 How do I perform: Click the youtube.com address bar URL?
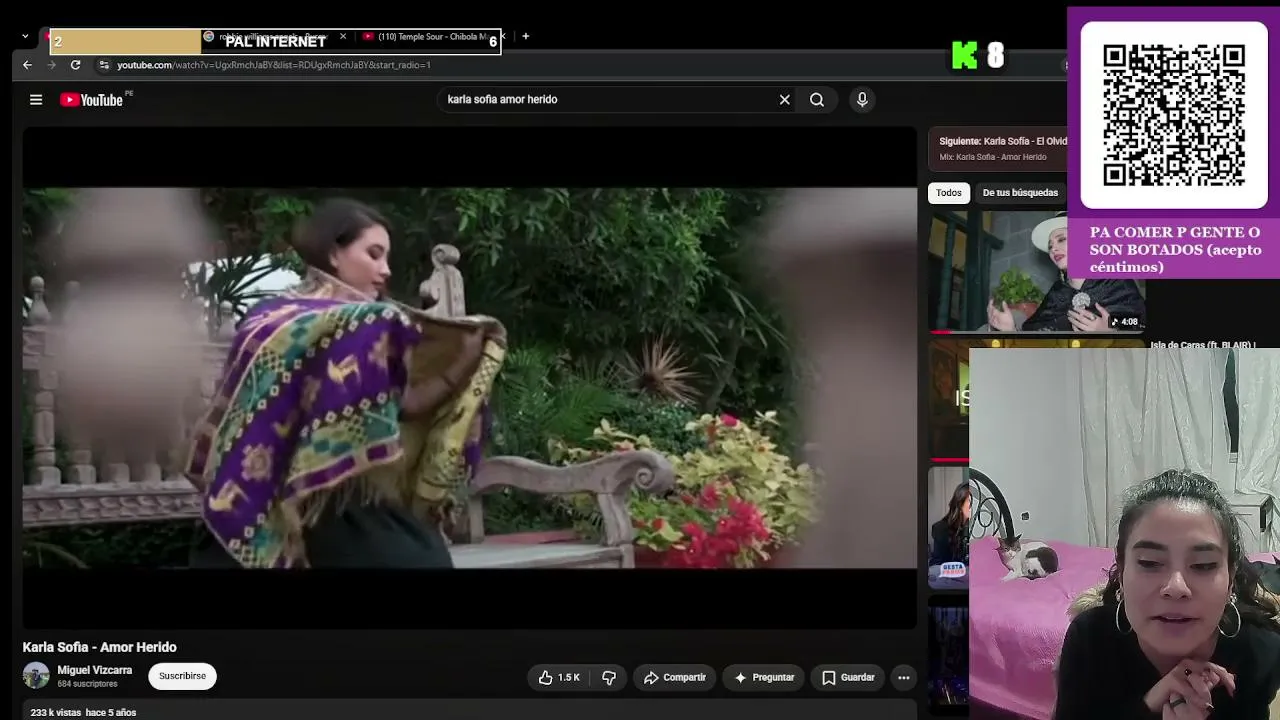pos(274,65)
